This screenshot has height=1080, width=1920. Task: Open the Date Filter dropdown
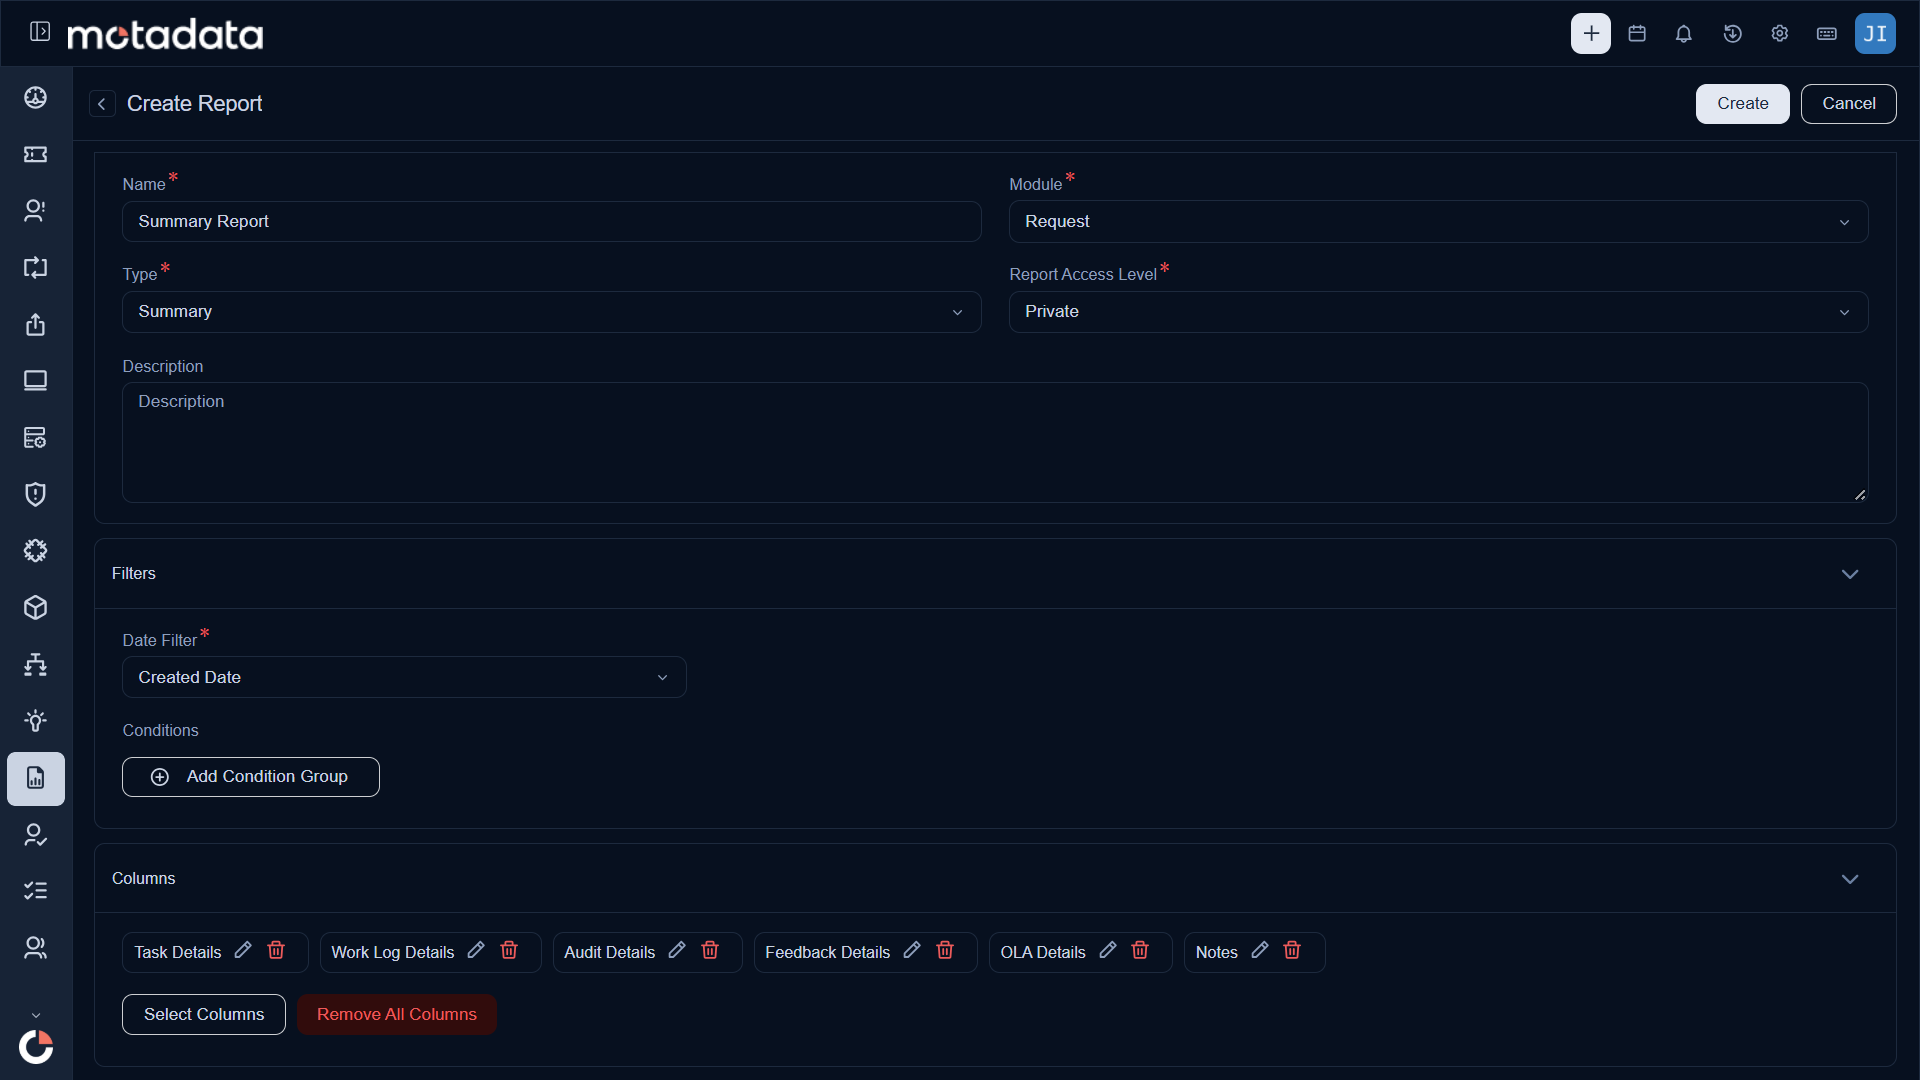click(404, 677)
